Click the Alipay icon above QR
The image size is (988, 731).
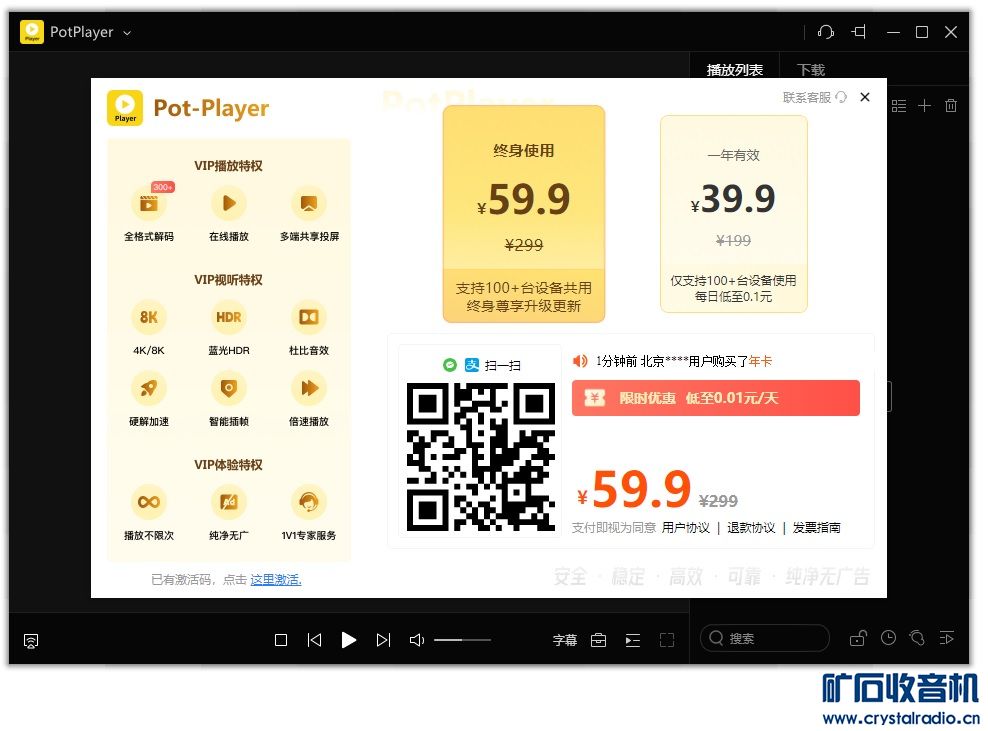click(x=472, y=365)
